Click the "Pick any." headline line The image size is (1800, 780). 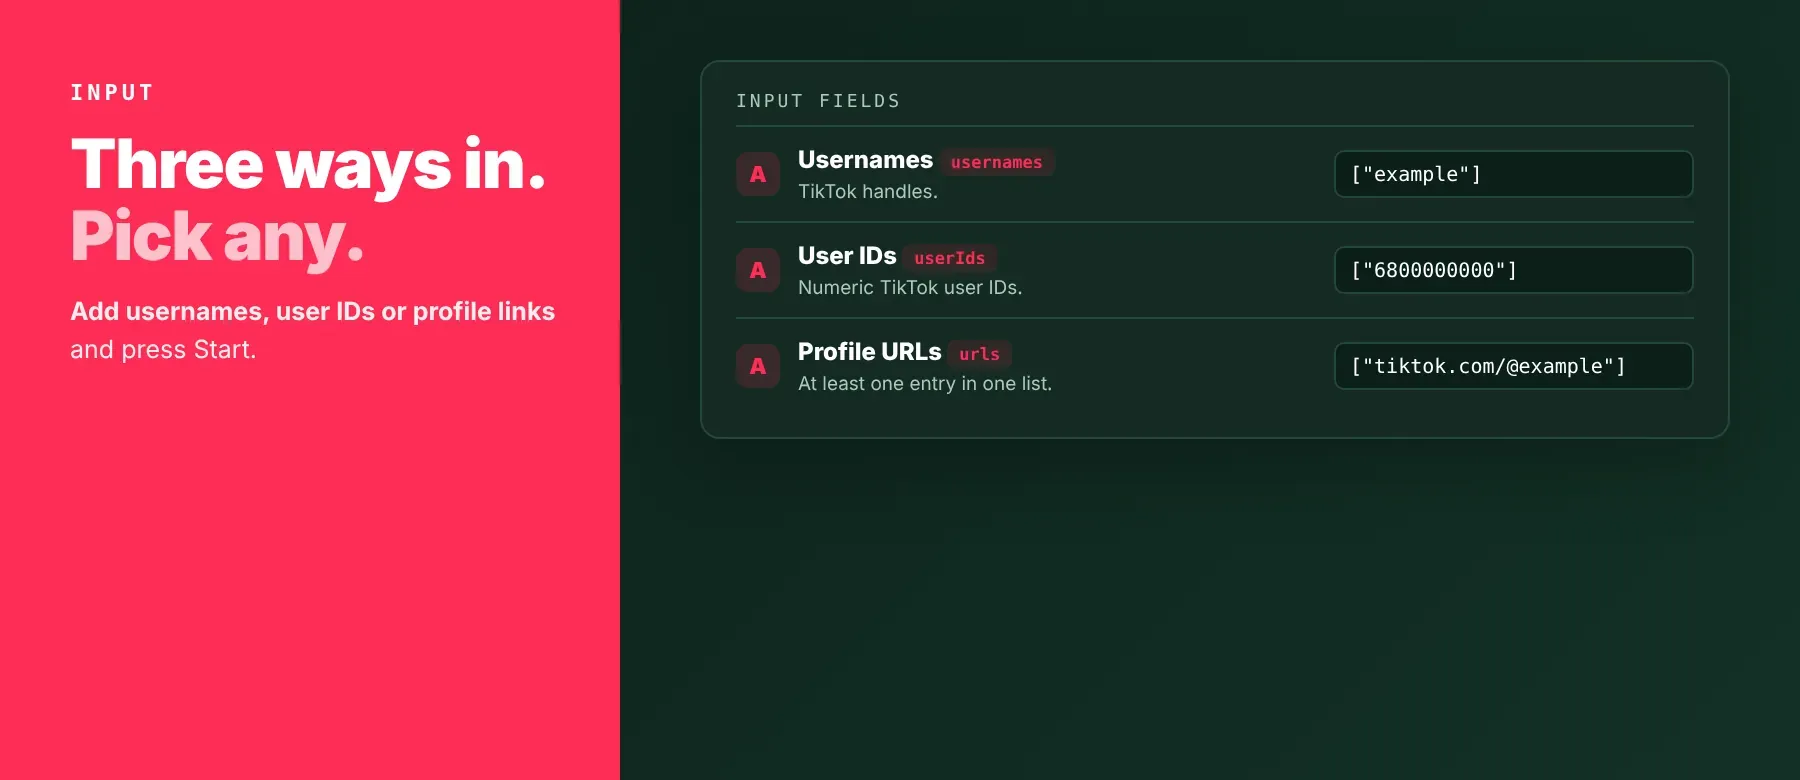point(217,237)
